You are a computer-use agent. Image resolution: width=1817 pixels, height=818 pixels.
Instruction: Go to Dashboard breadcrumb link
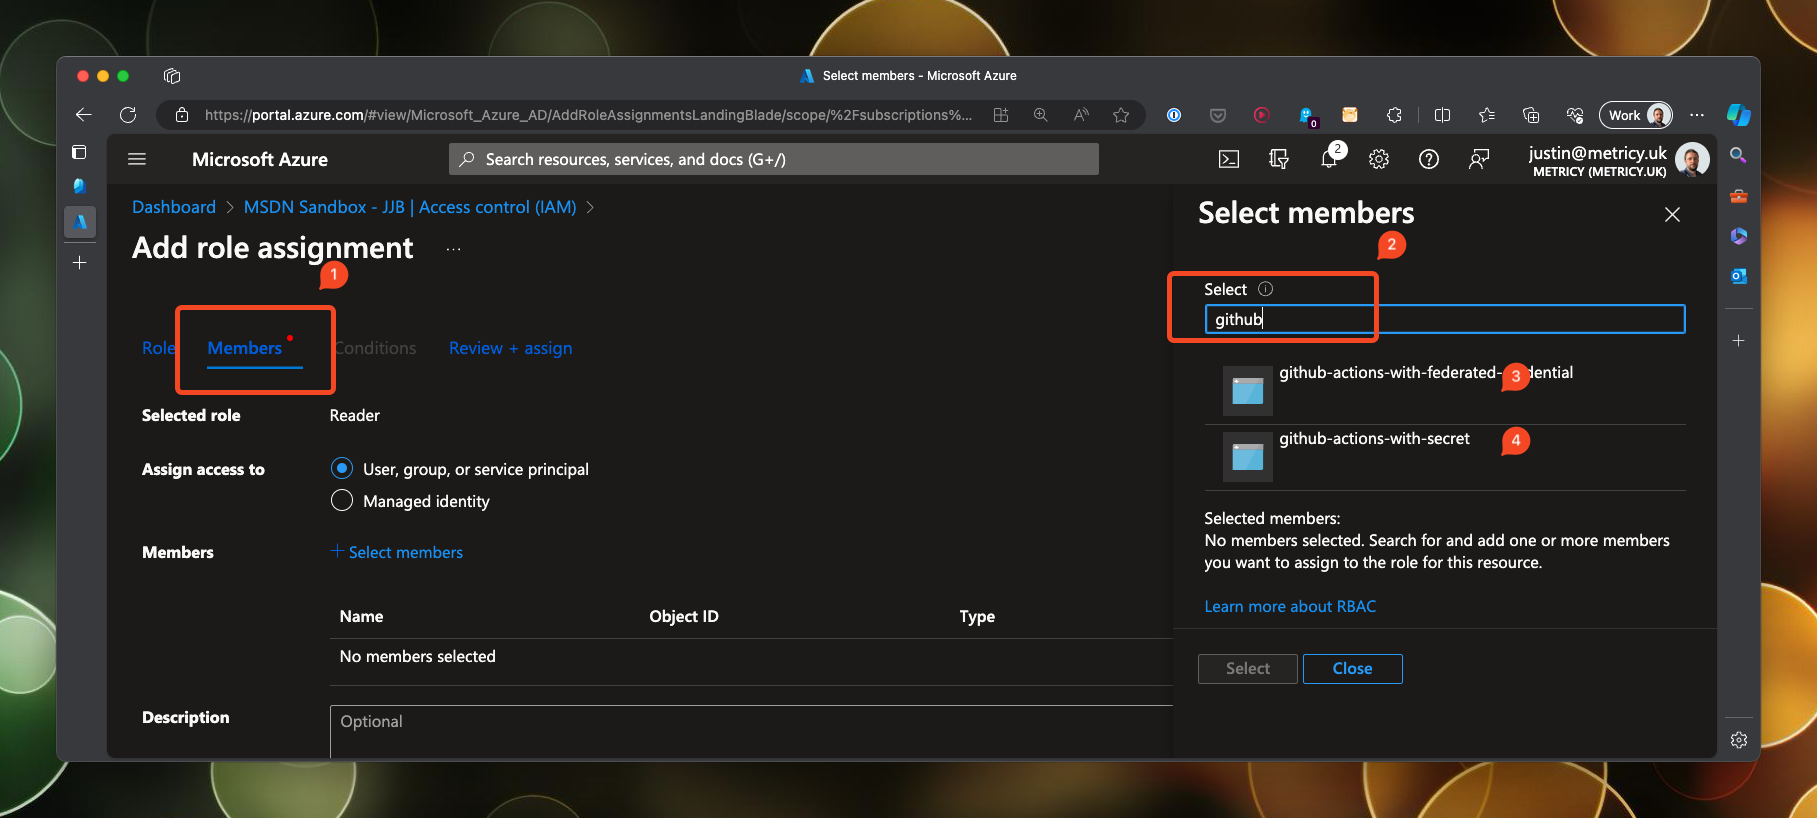coord(174,207)
